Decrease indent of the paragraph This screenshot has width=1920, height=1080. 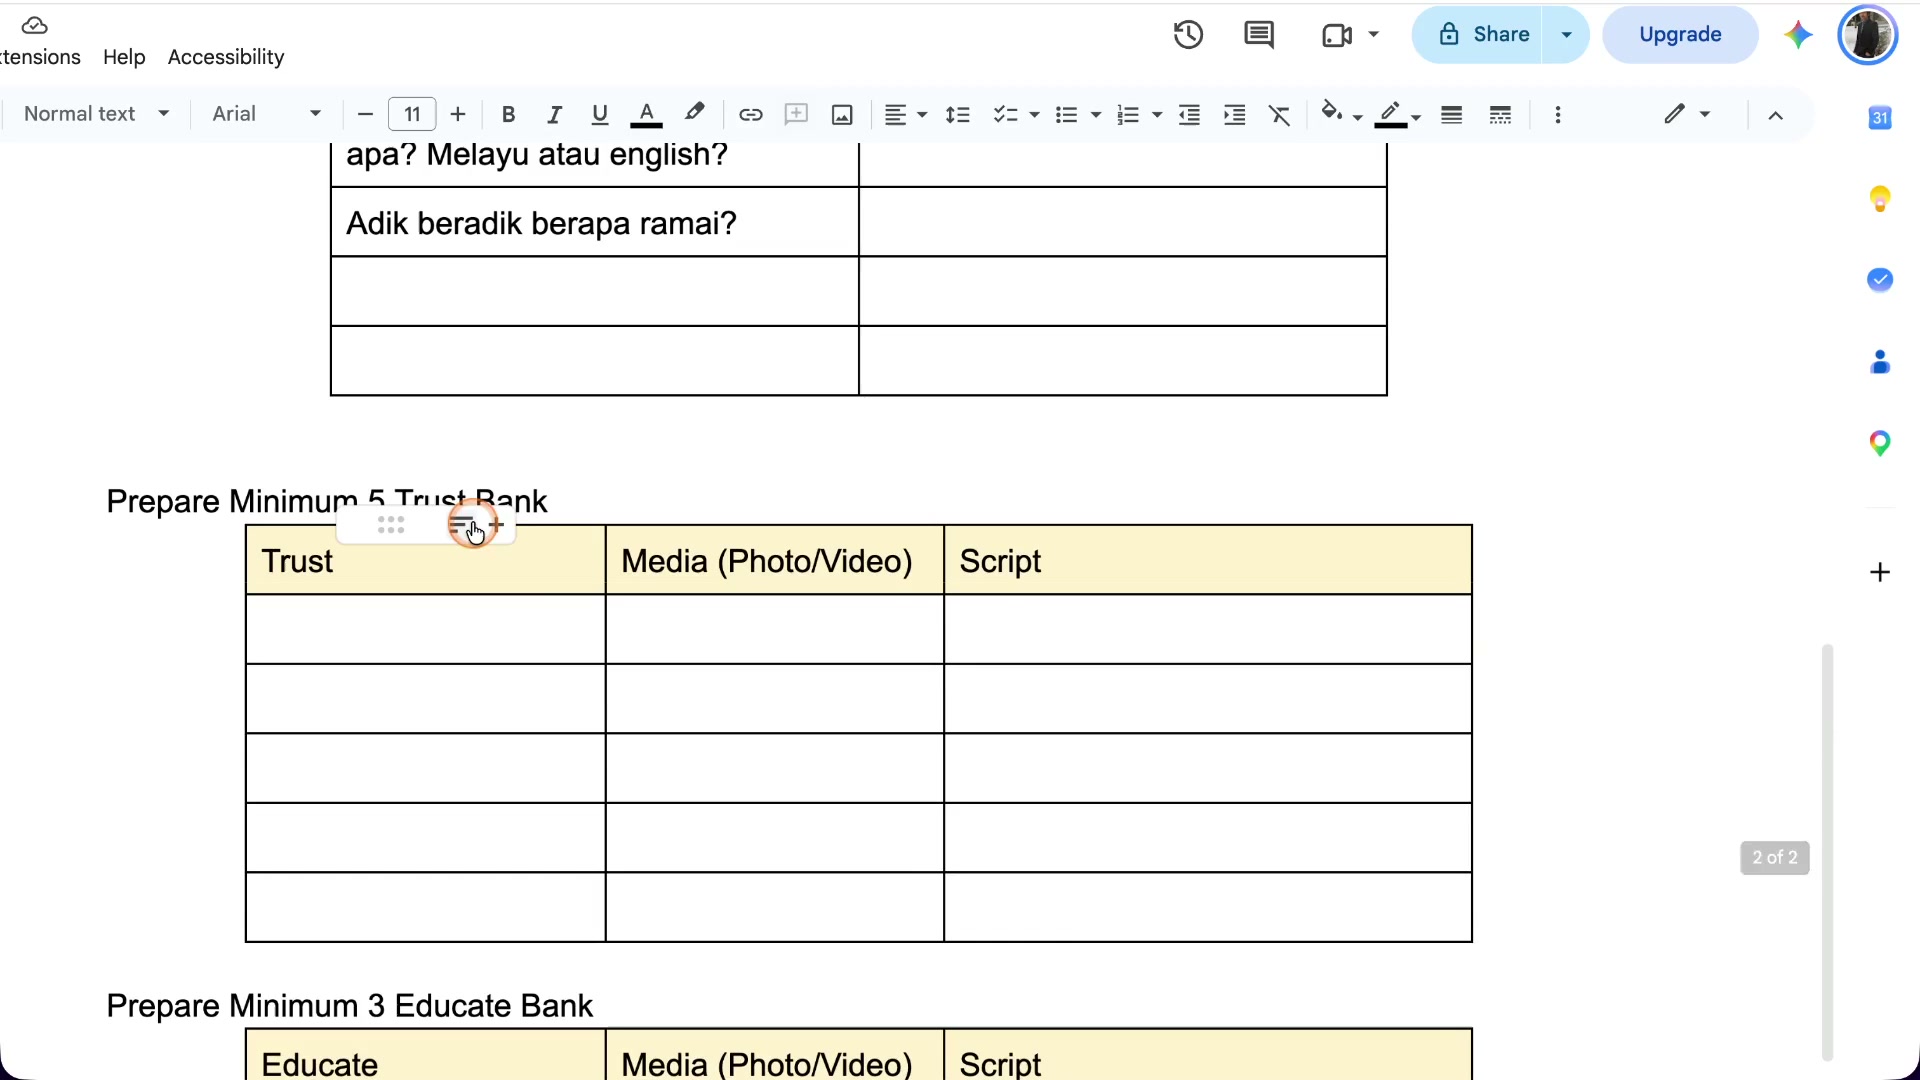pyautogui.click(x=1189, y=115)
